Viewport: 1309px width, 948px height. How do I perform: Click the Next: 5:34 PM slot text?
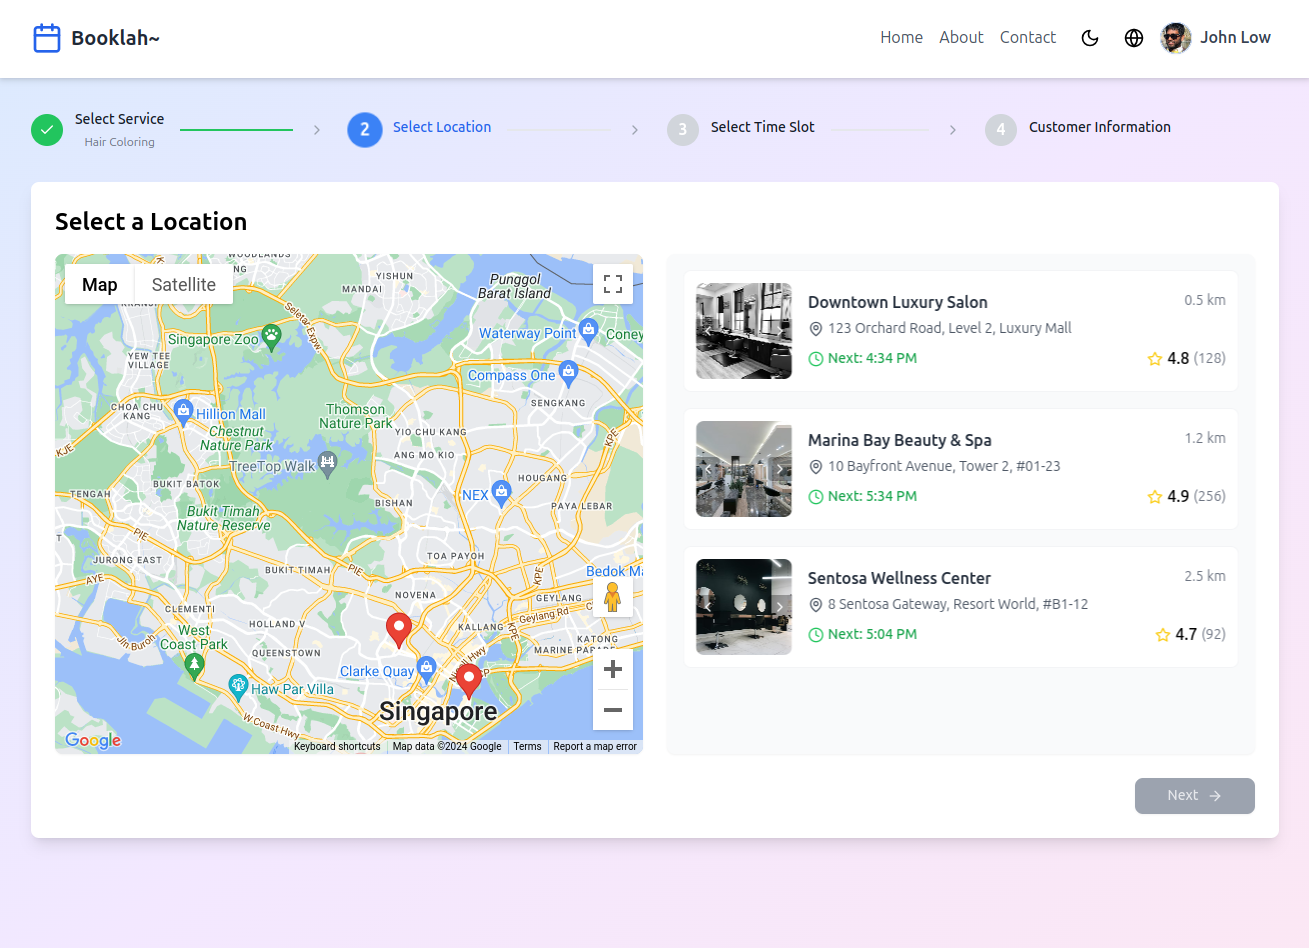[872, 496]
